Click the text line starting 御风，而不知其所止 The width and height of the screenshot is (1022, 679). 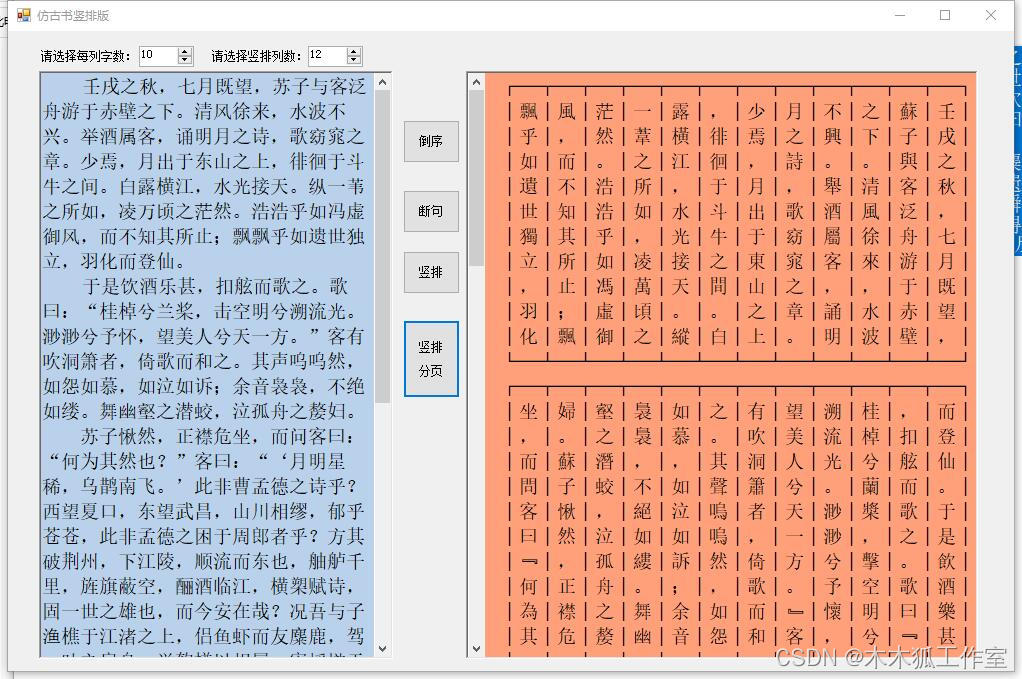click(203, 236)
